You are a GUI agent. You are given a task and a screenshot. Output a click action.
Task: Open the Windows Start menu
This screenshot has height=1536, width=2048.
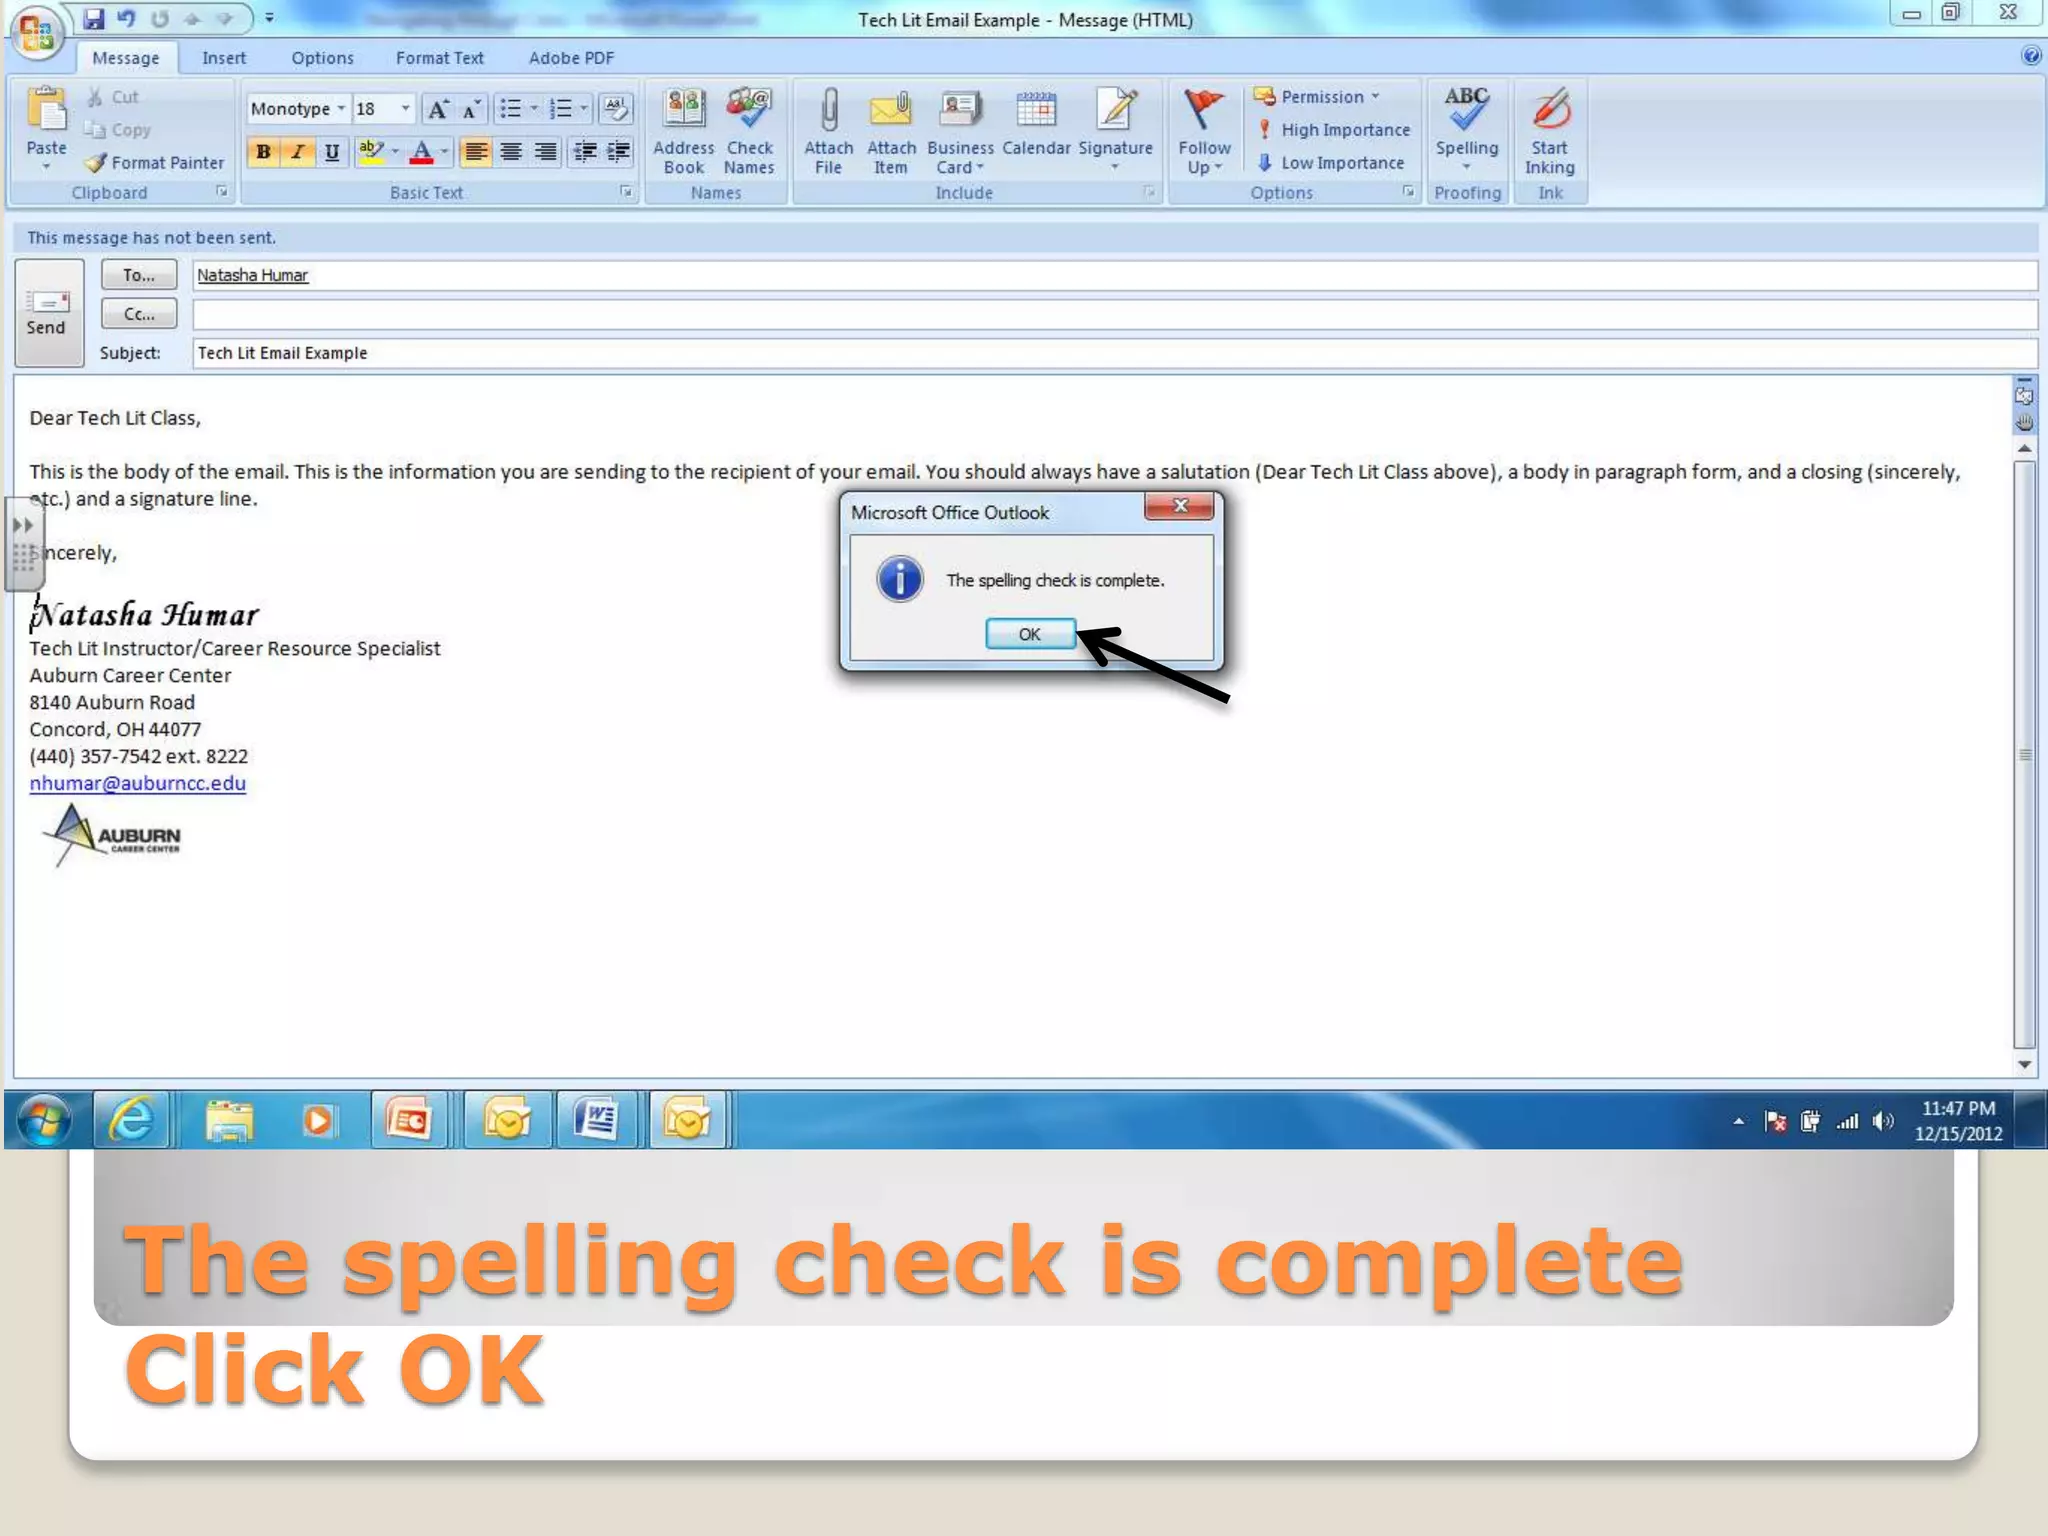coord(44,1119)
